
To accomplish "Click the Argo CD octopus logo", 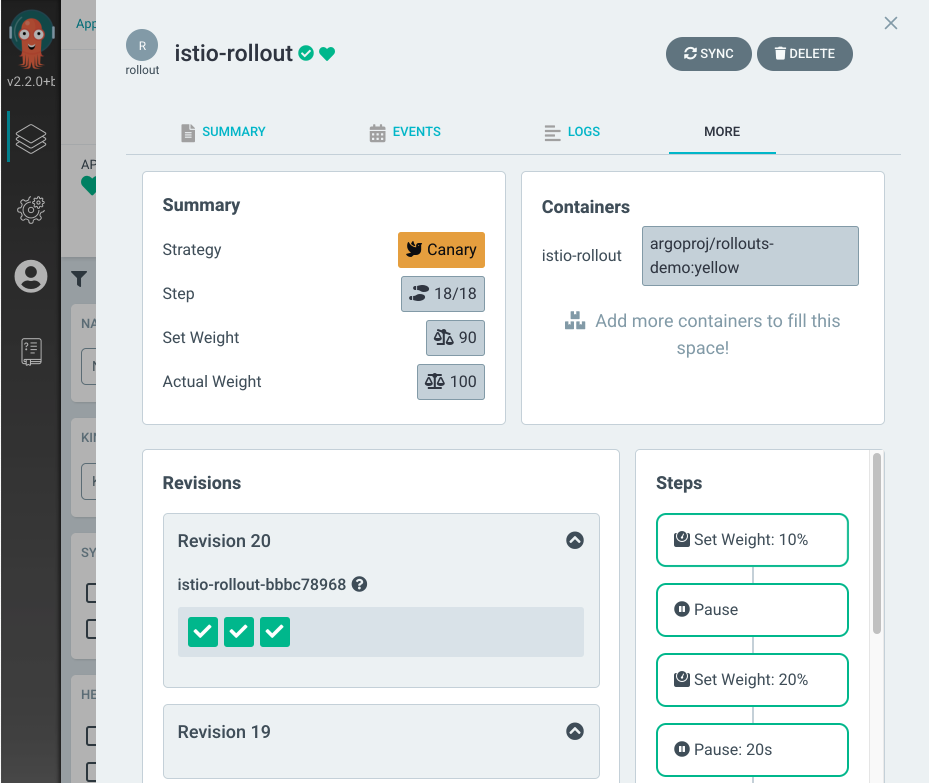I will click(x=31, y=42).
